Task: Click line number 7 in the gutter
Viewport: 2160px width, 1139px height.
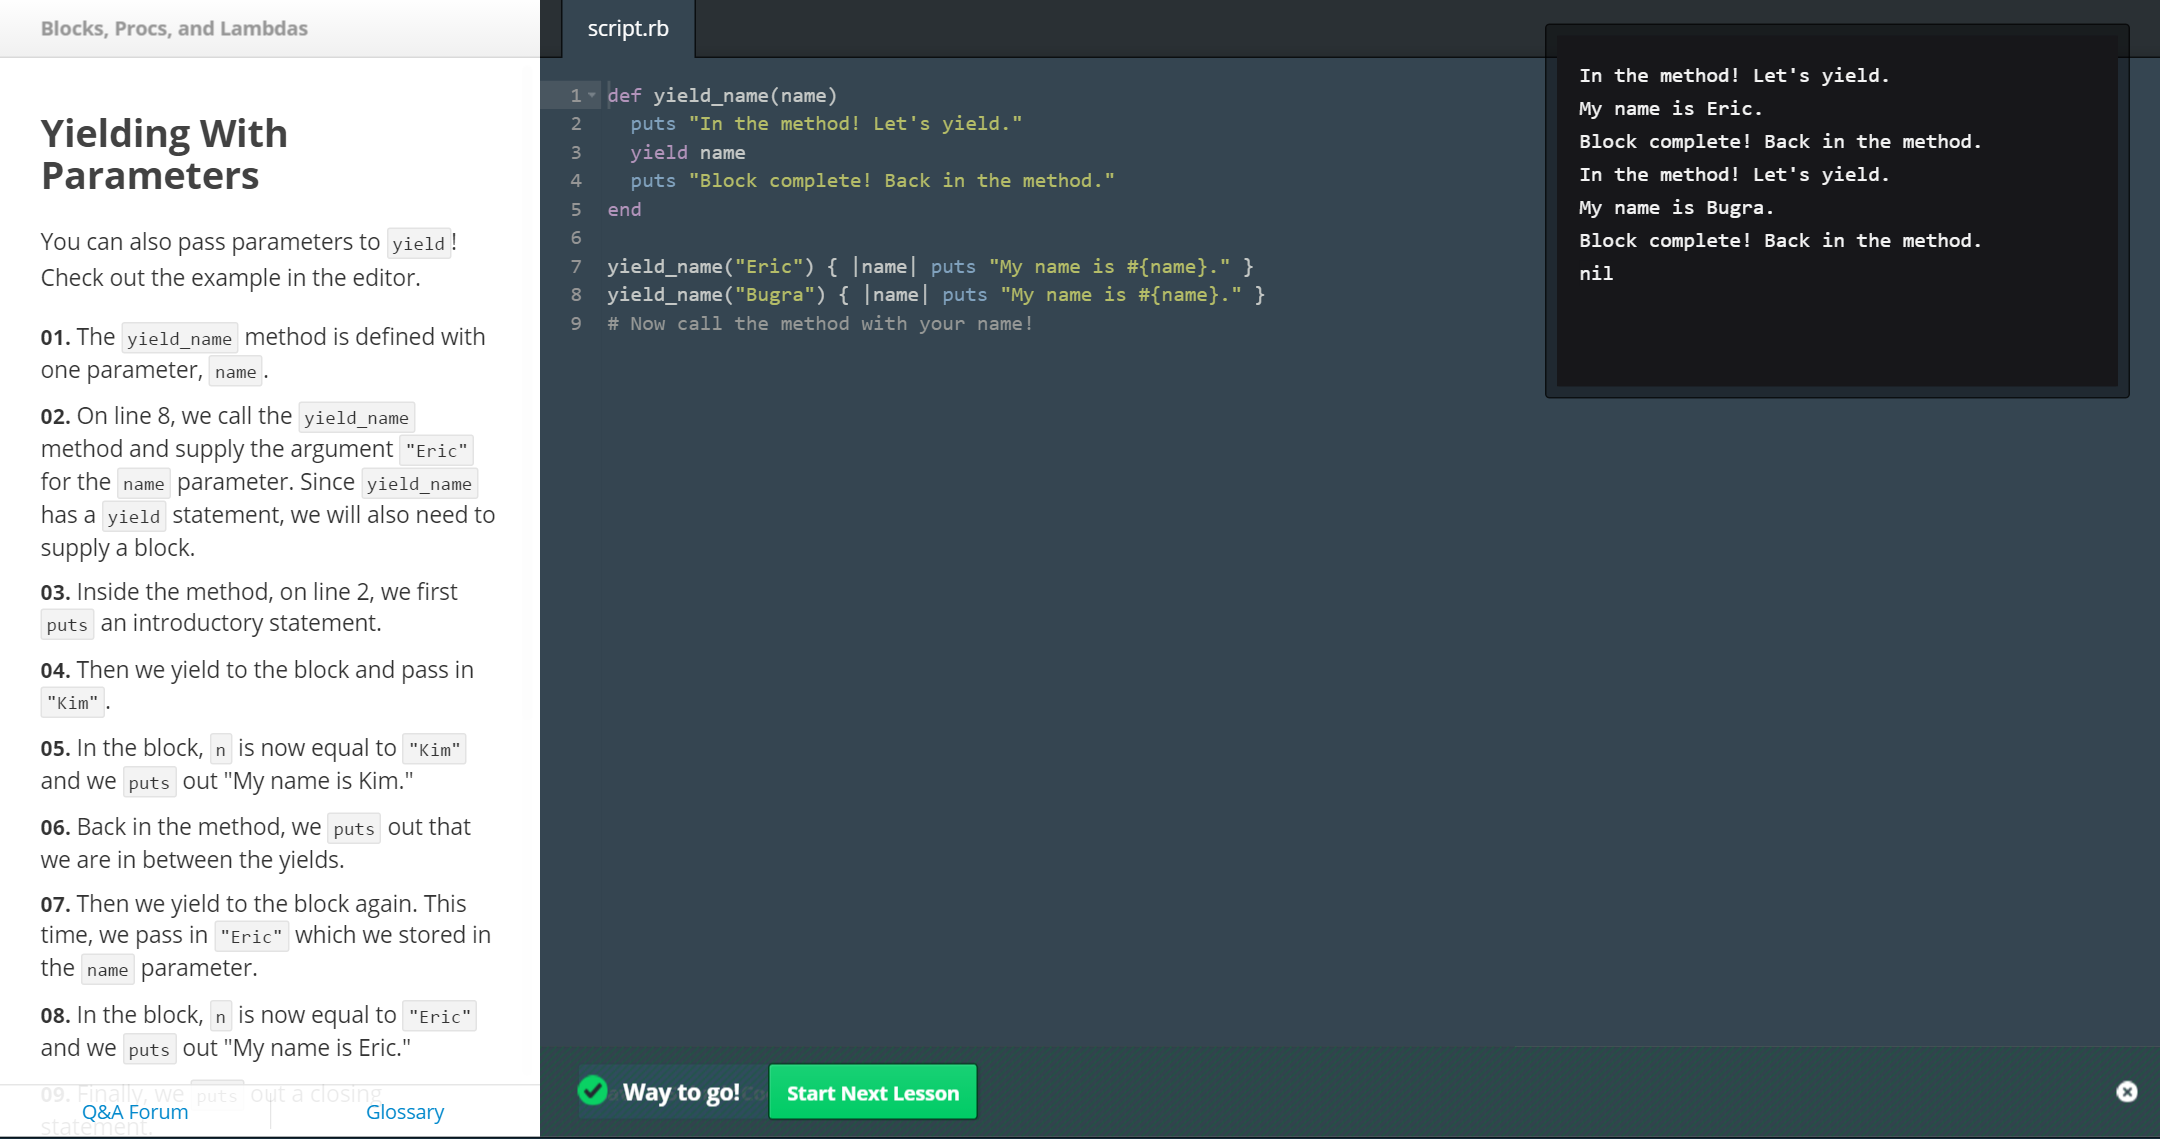Action: point(576,266)
